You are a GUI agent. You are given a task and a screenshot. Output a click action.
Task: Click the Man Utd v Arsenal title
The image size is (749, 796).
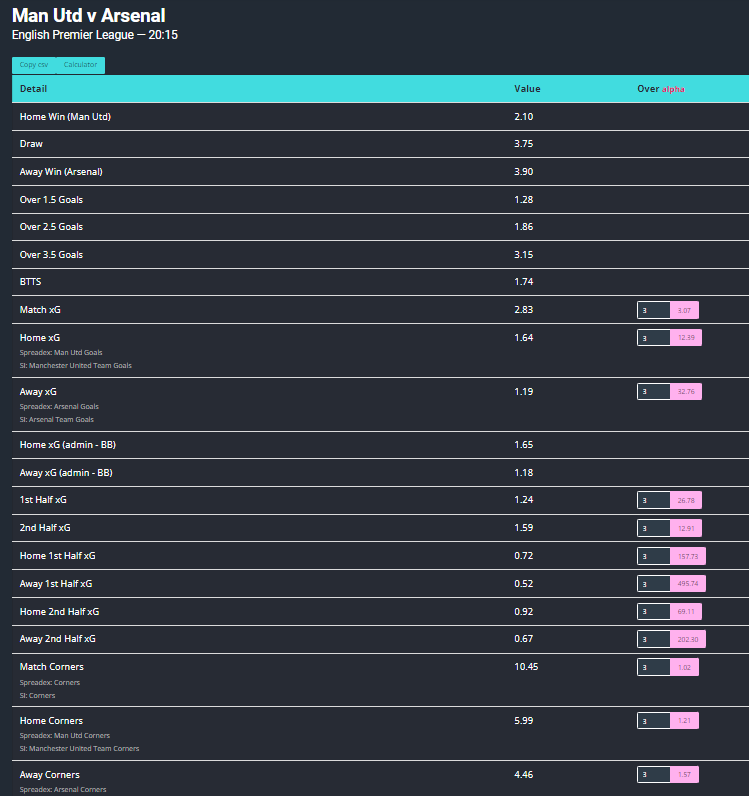(88, 16)
